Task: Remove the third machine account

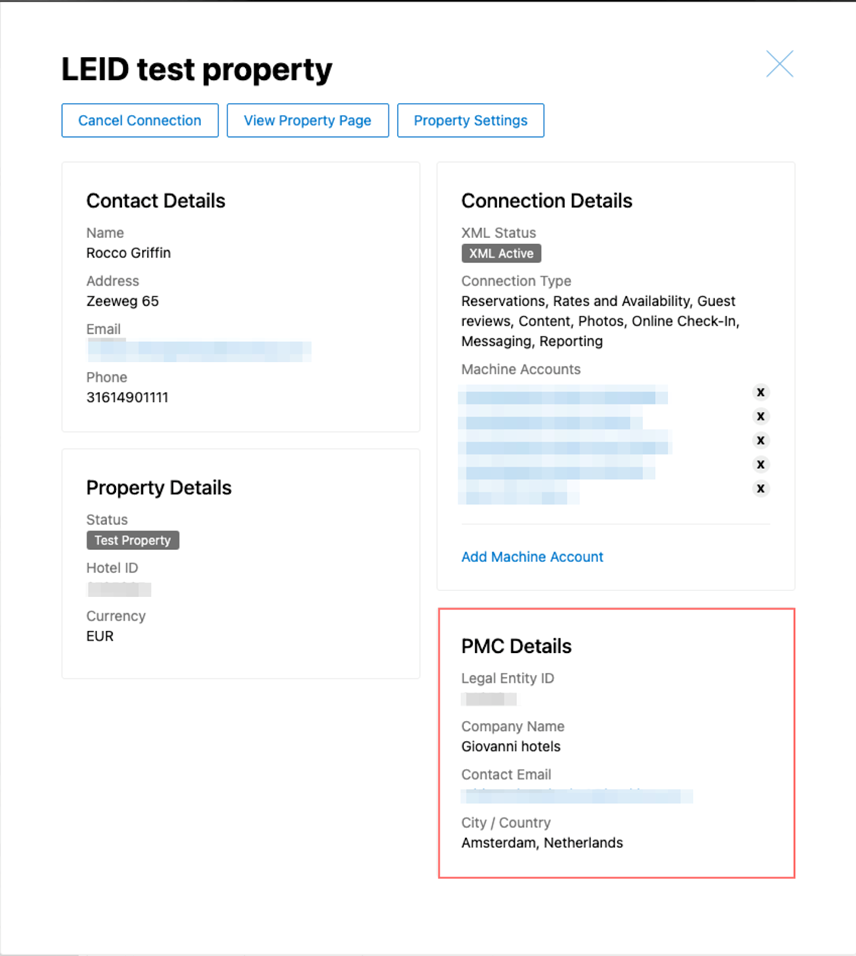Action: 760,440
